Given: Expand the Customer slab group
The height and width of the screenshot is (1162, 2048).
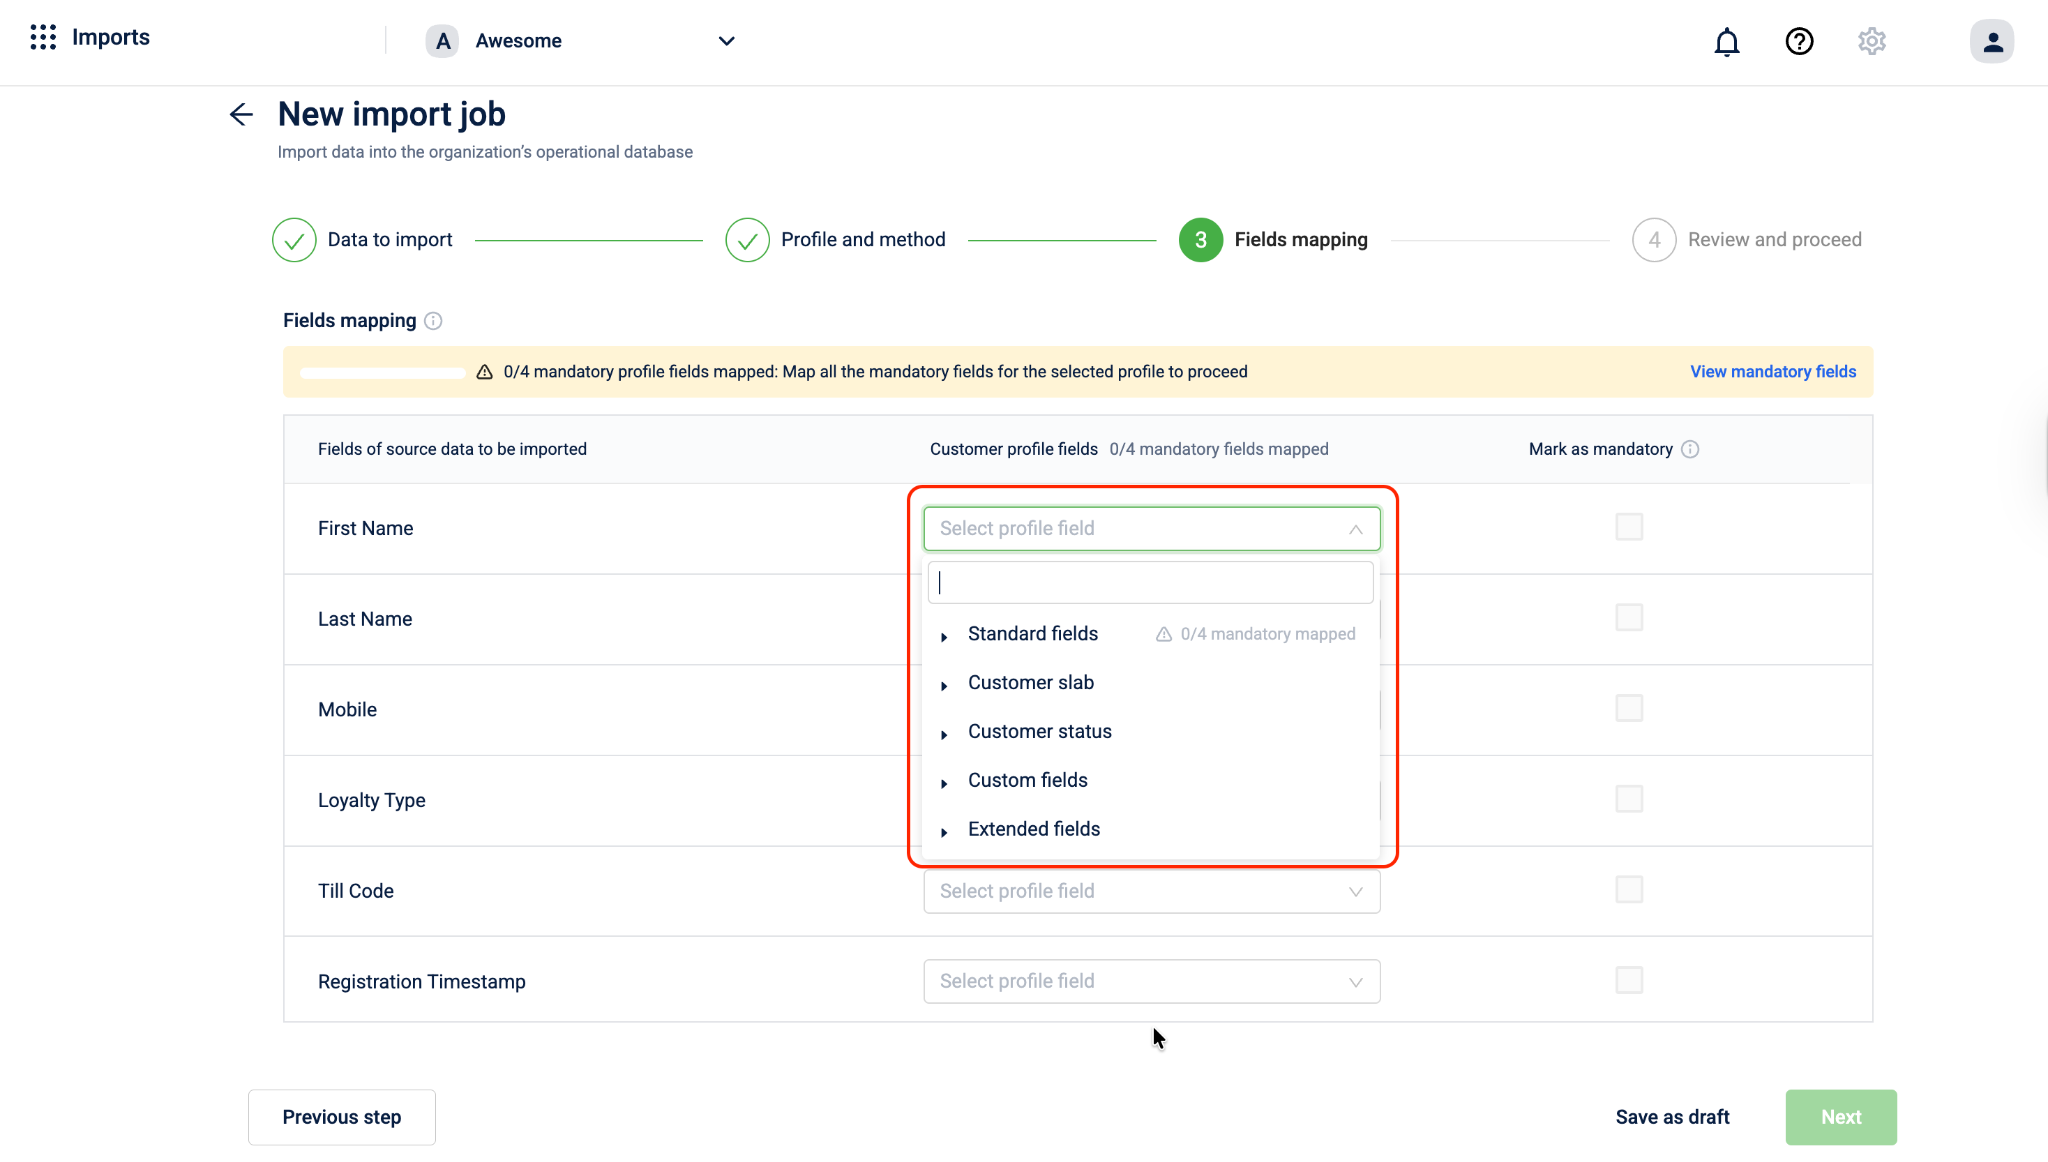Looking at the screenshot, I should 944,685.
